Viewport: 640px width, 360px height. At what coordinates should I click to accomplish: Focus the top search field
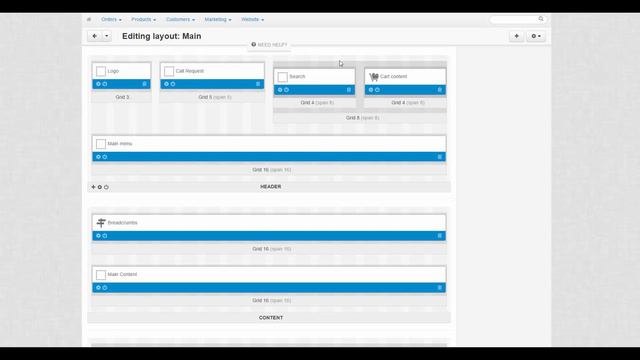click(518, 19)
